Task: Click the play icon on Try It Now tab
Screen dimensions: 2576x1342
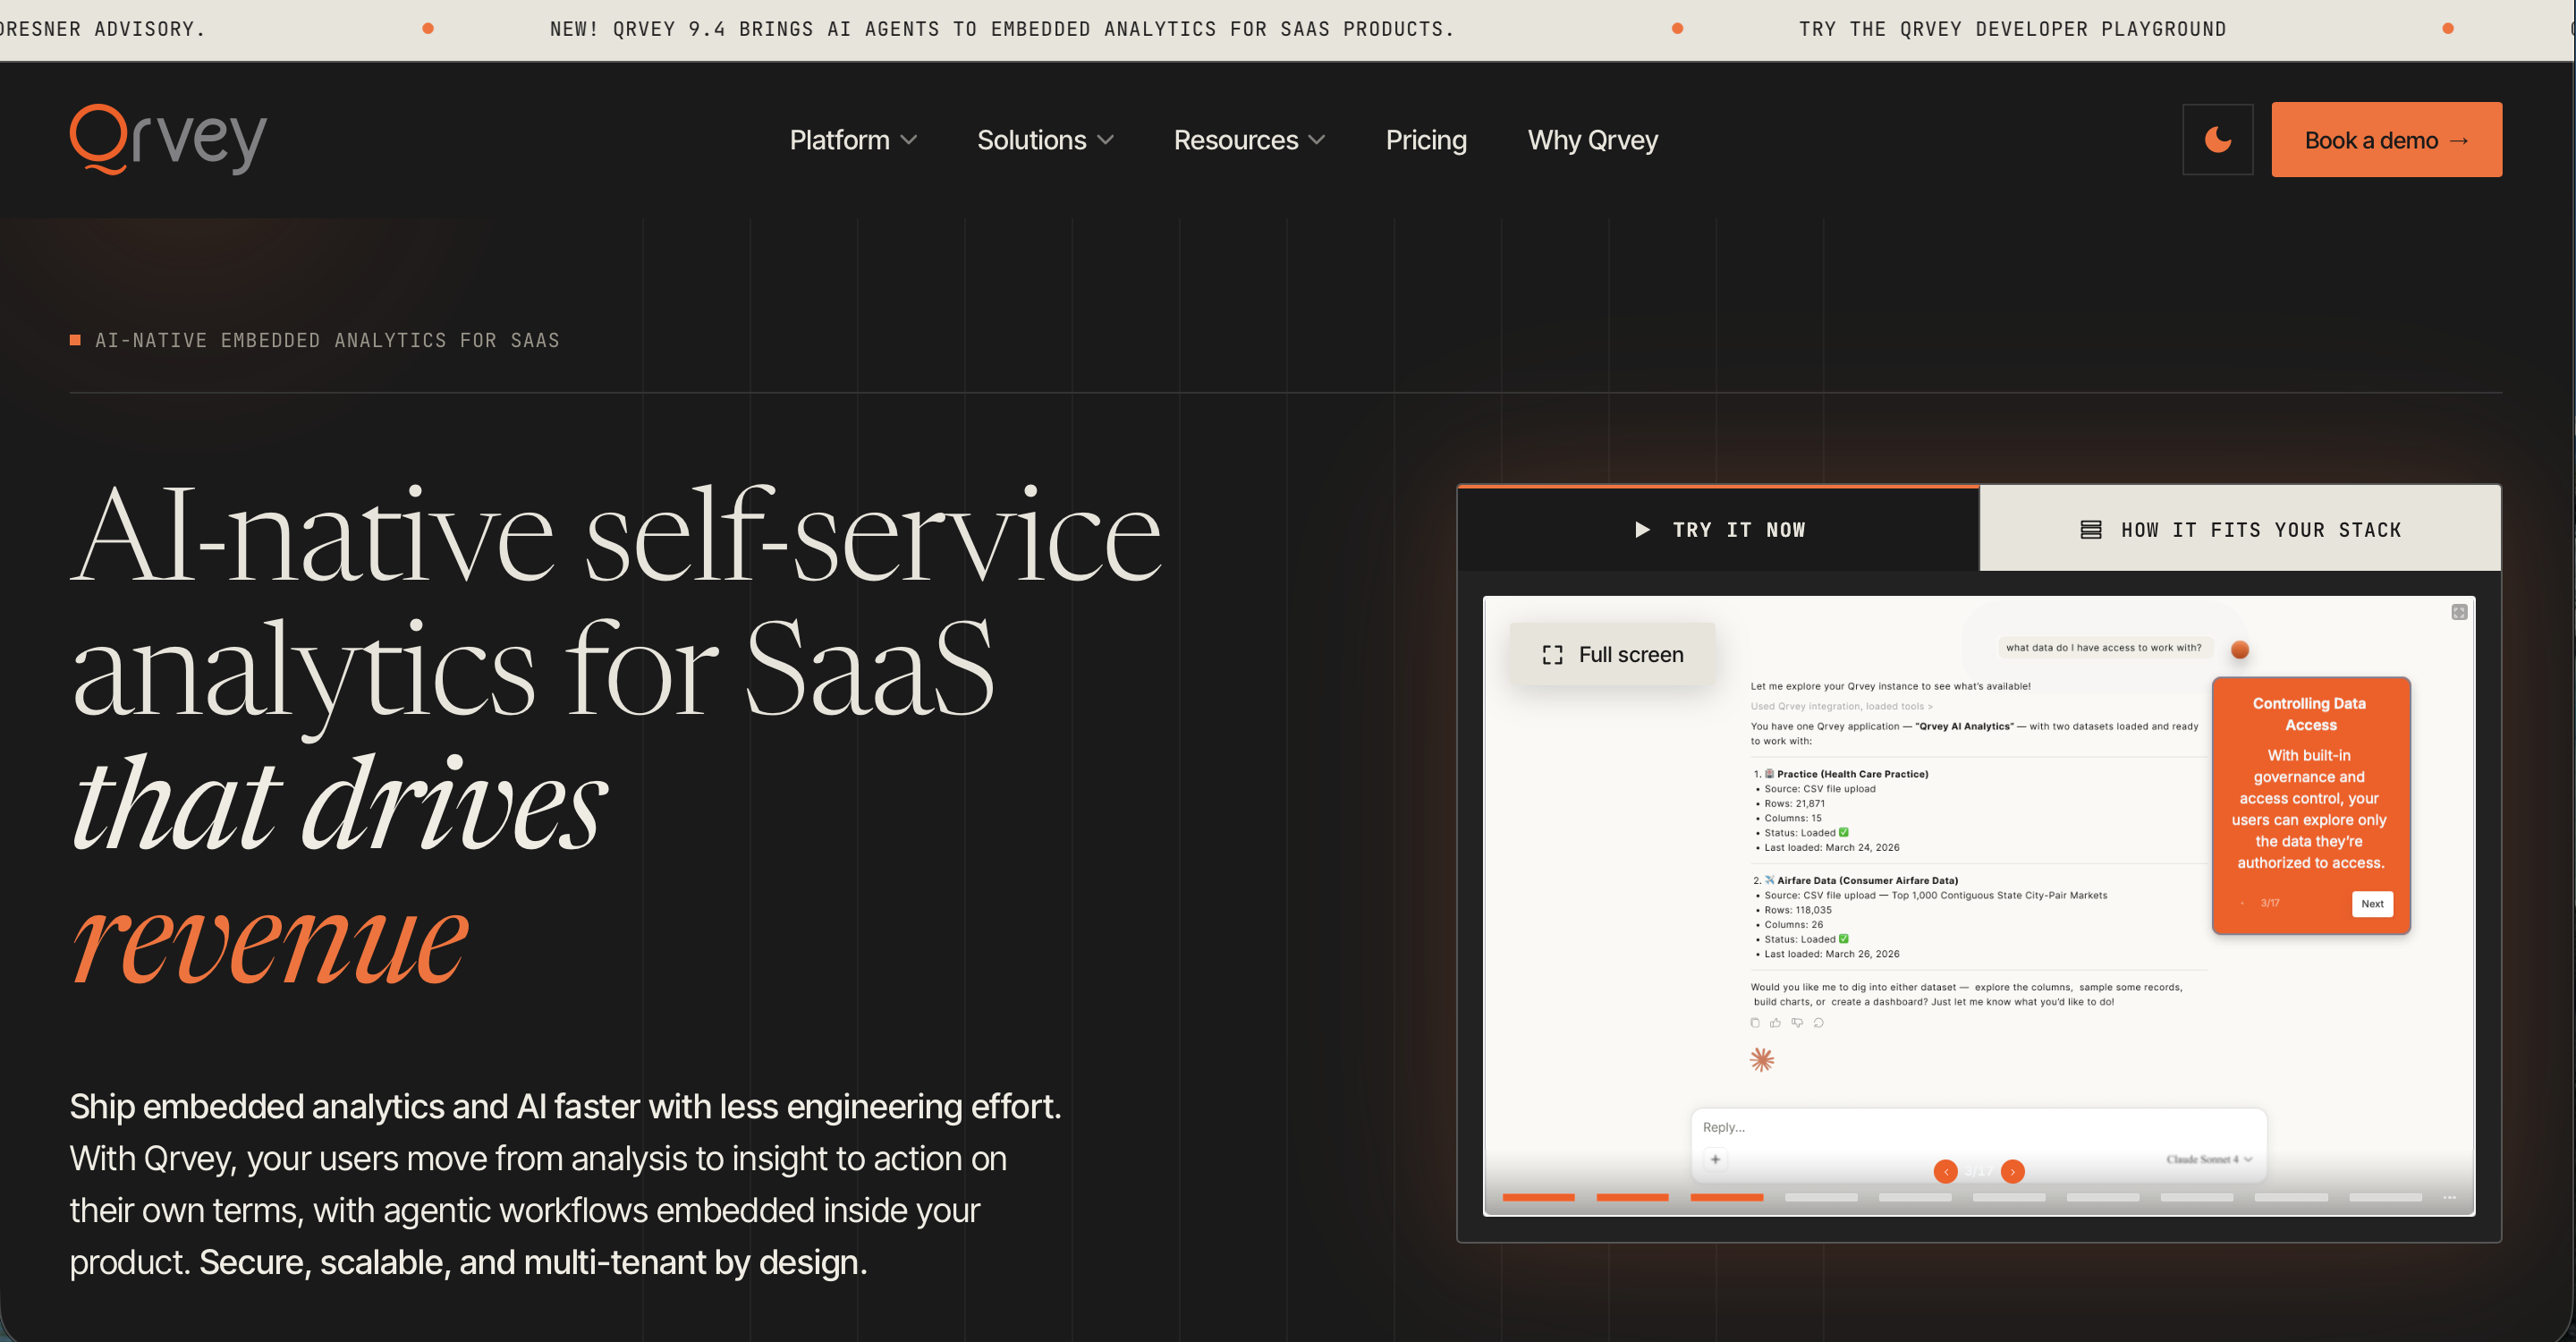Action: click(x=1642, y=529)
